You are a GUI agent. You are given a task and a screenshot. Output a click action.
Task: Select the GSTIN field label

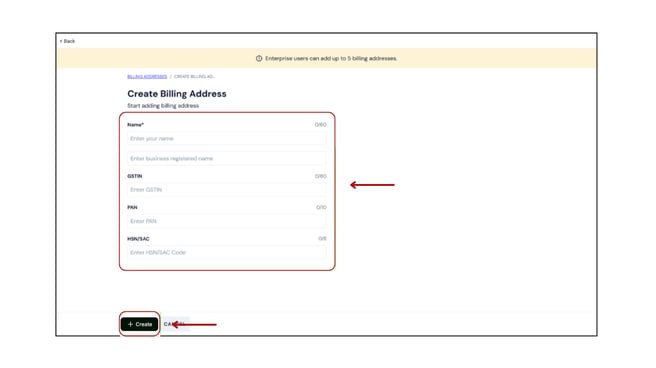(x=135, y=176)
